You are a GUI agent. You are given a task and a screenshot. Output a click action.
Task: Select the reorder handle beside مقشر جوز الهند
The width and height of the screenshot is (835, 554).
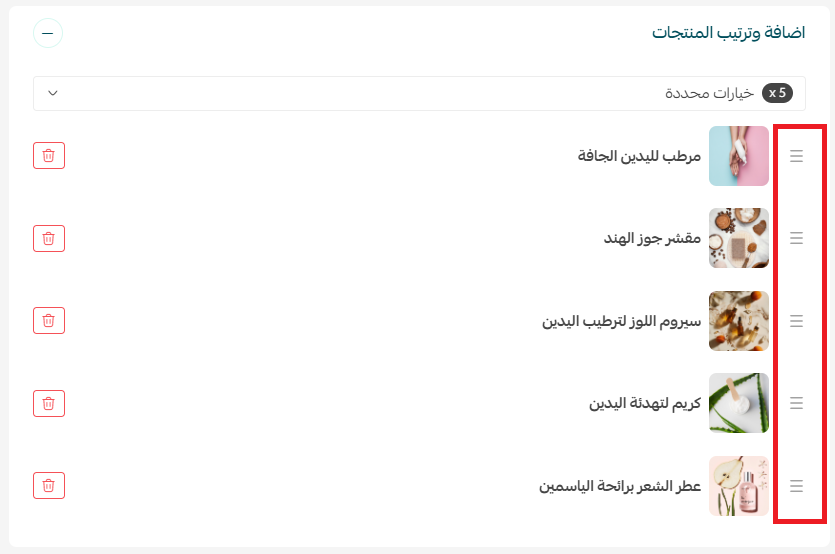pos(796,238)
